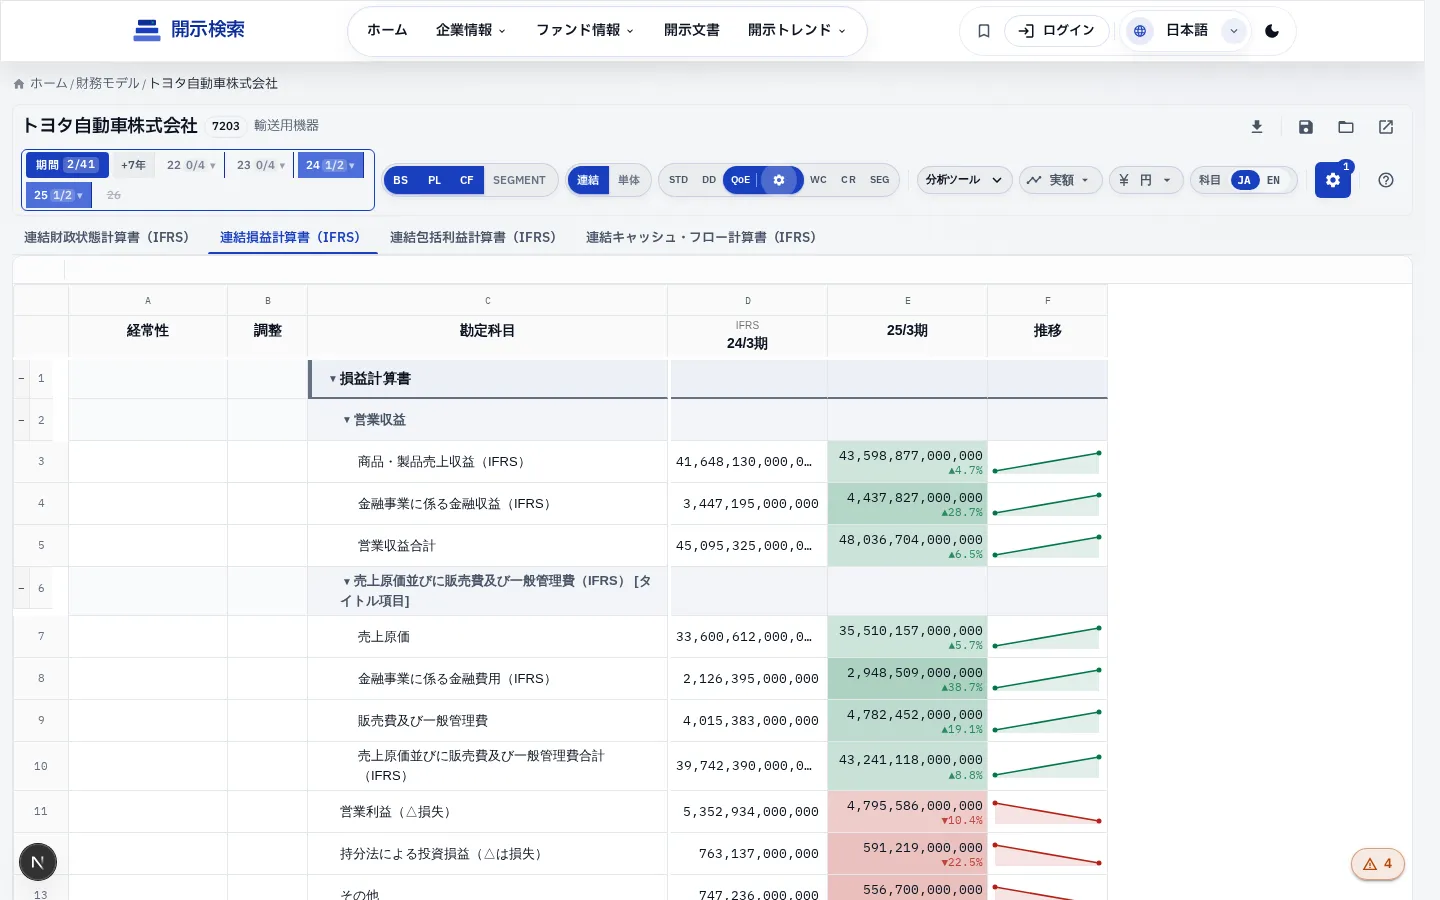This screenshot has width=1440, height=900.
Task: Collapse row 1 with minus button
Action: (x=21, y=379)
